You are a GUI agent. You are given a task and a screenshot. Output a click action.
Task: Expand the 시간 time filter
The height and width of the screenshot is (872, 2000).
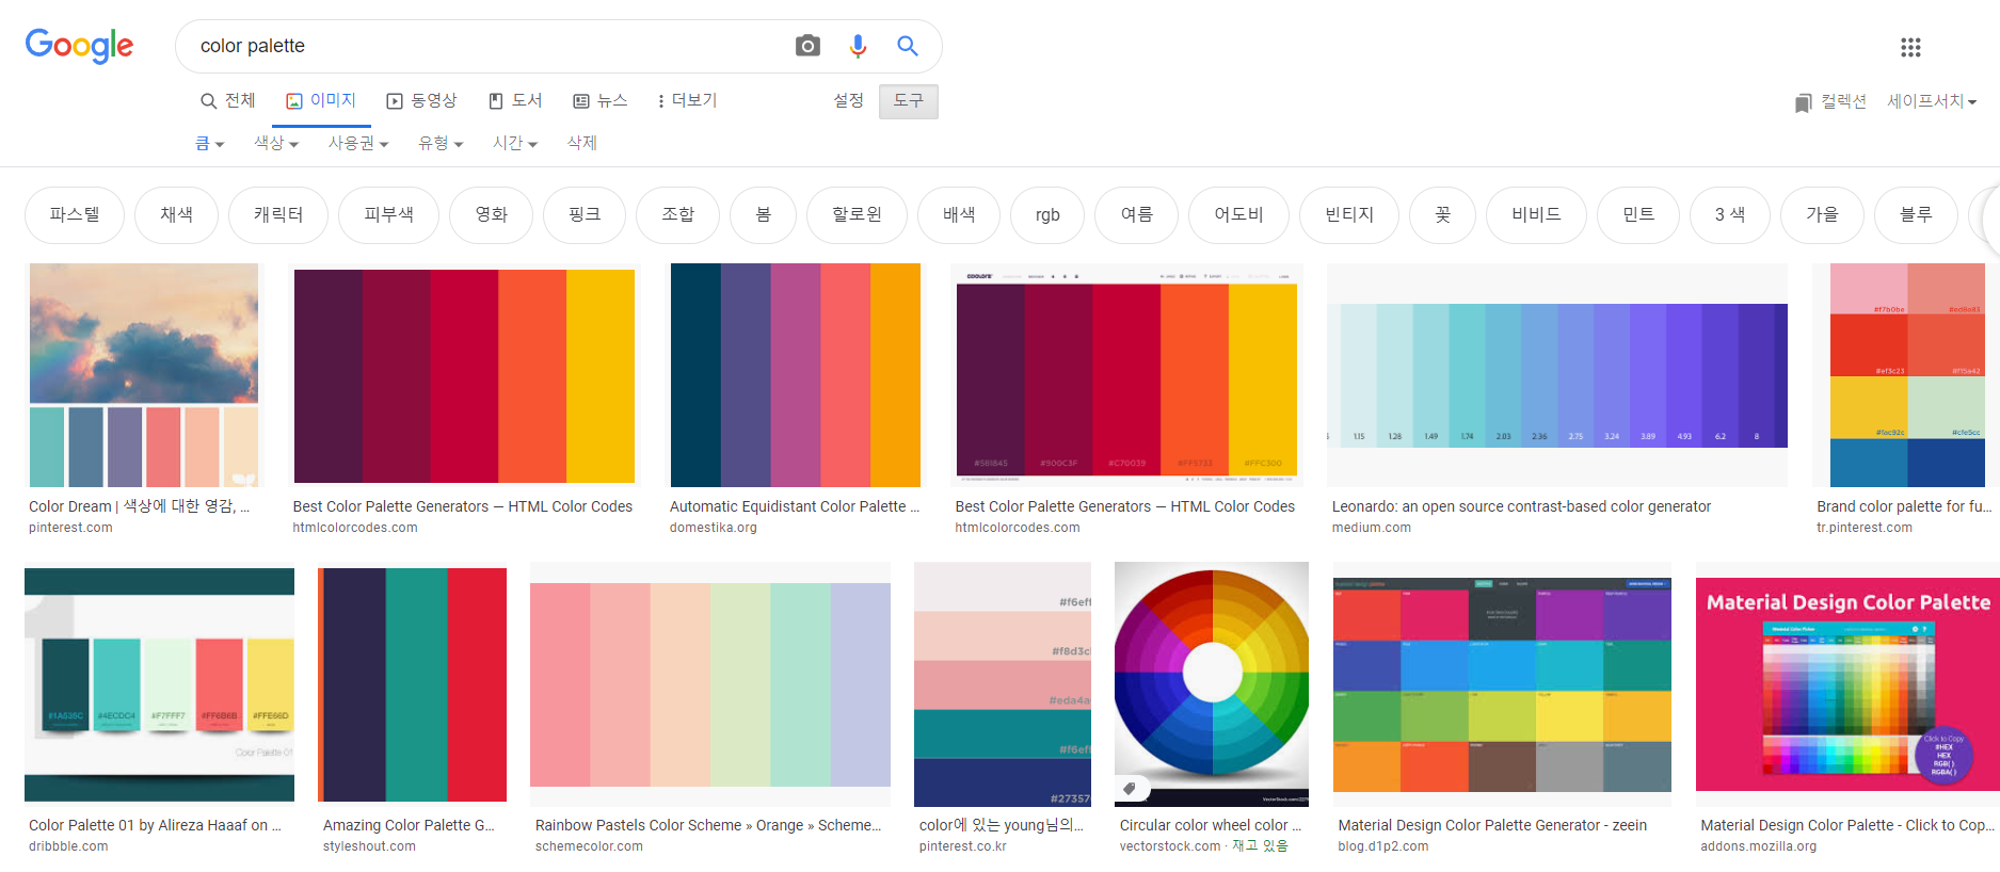[515, 143]
